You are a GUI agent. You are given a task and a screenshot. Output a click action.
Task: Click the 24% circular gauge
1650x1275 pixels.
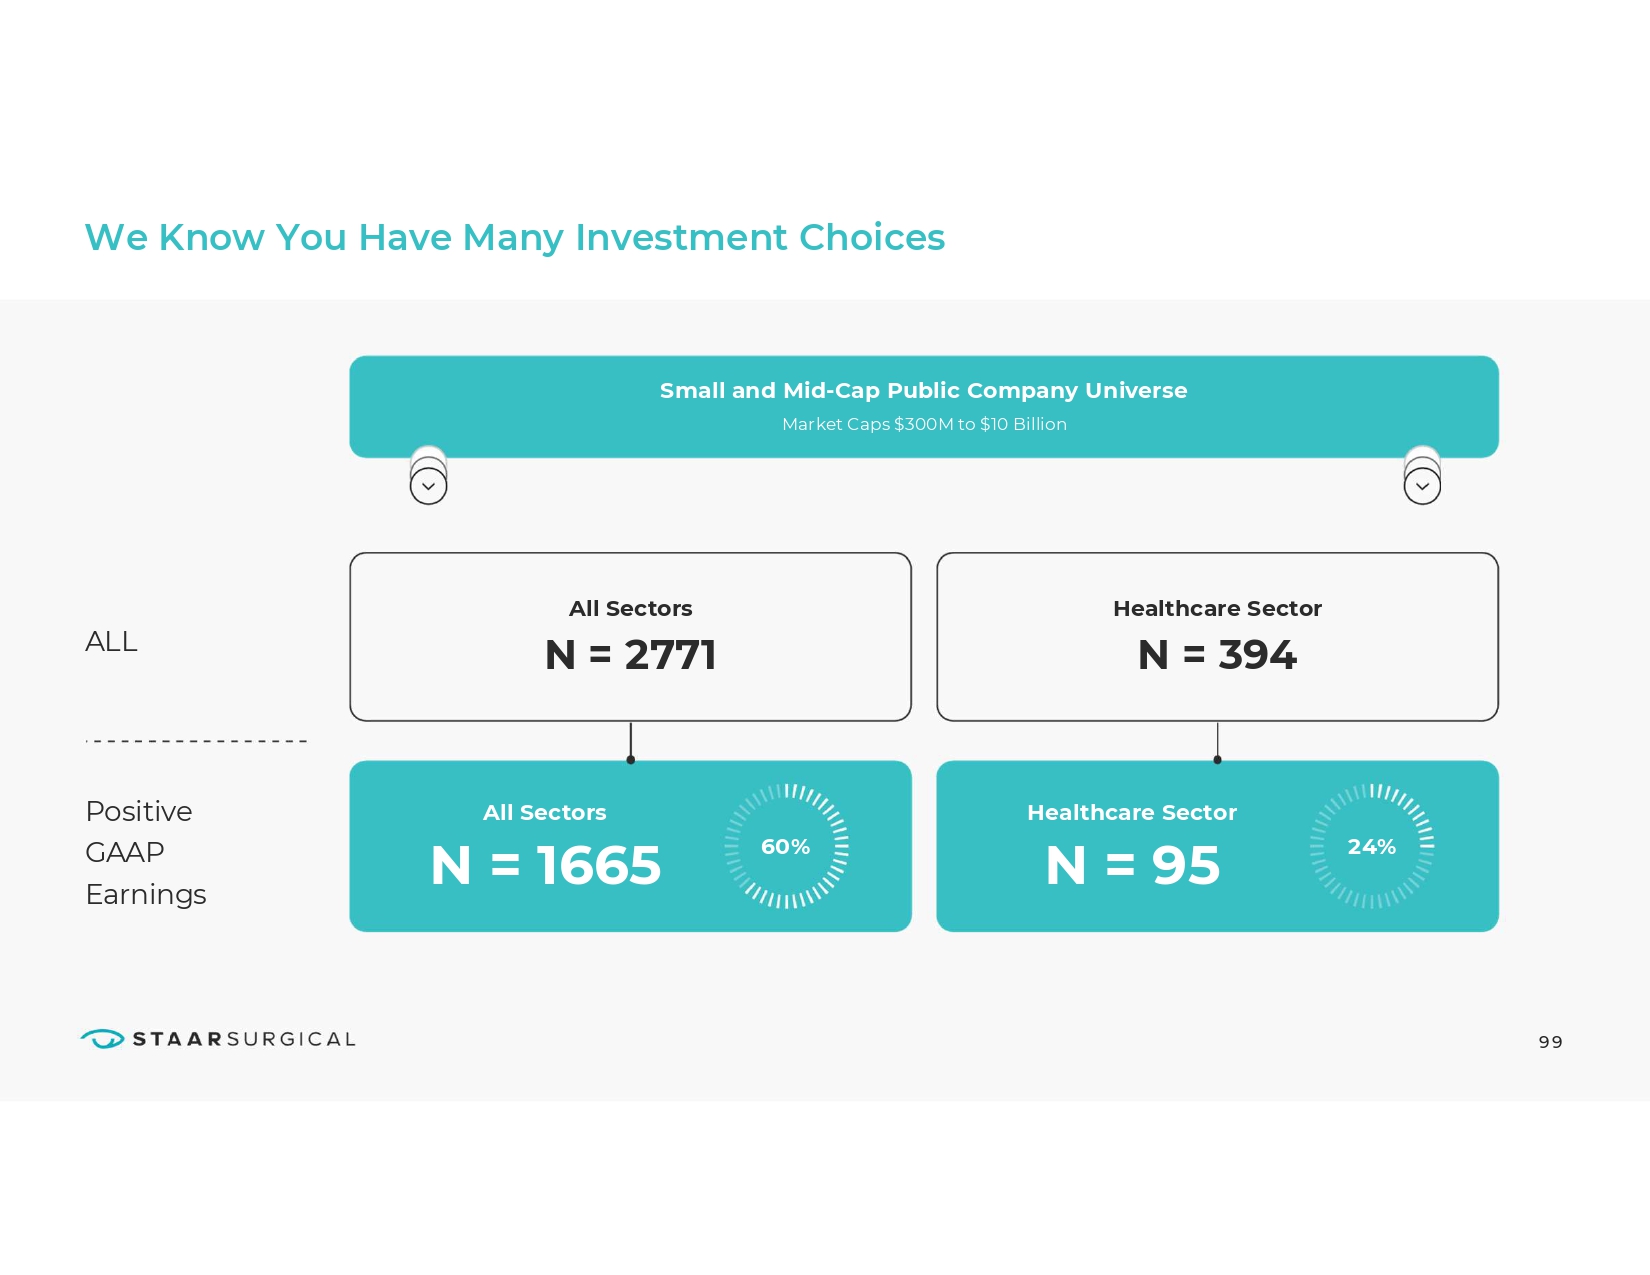point(1372,846)
